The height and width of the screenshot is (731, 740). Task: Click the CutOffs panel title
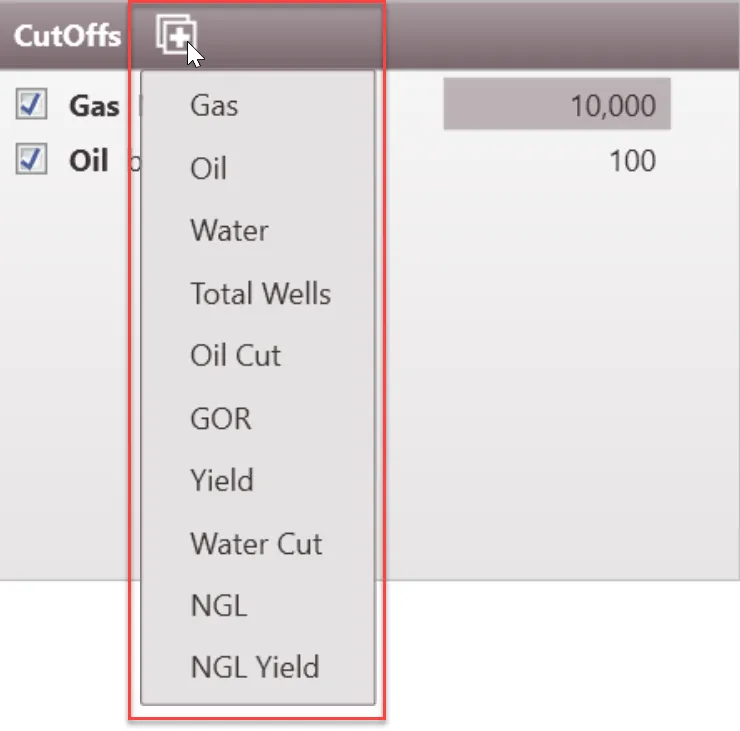pos(67,37)
